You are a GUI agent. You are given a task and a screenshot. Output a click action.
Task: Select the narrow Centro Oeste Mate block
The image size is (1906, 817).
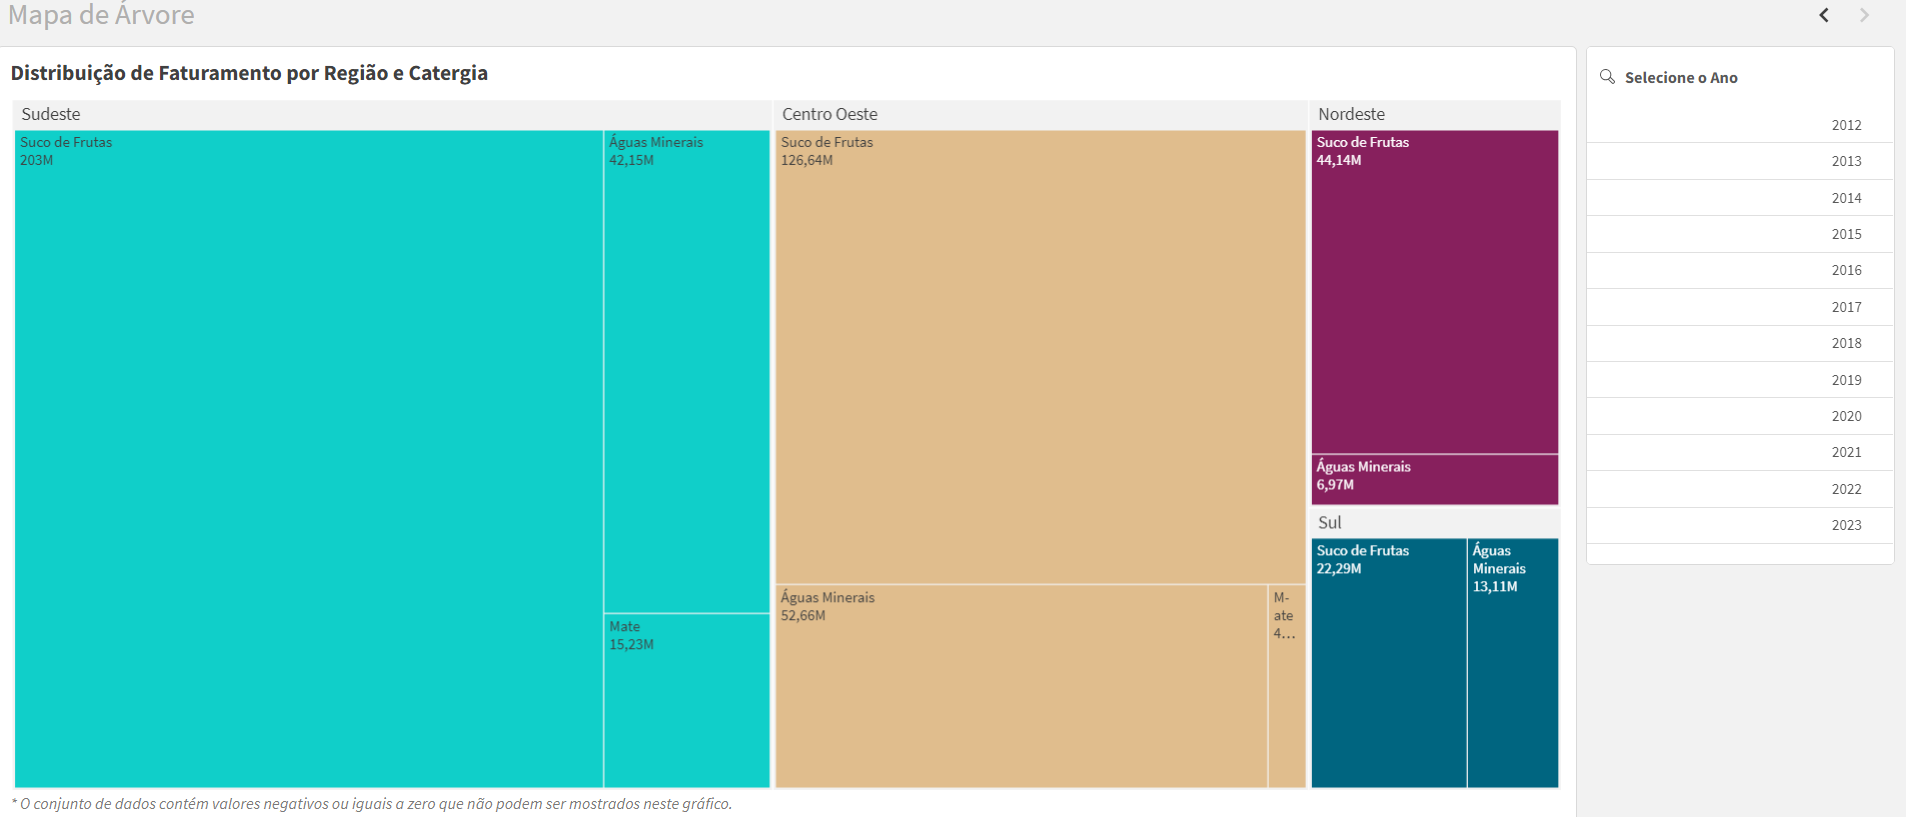point(1287,686)
